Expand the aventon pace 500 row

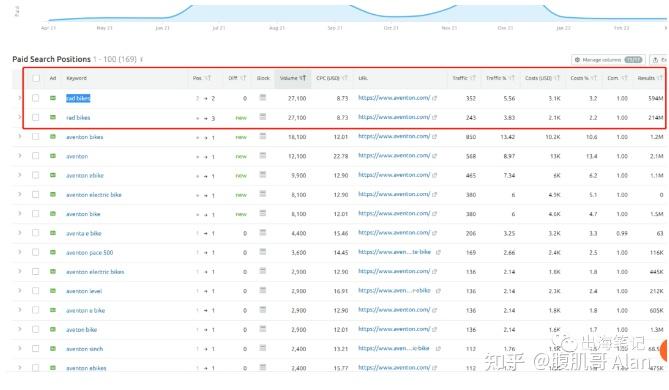[20, 252]
